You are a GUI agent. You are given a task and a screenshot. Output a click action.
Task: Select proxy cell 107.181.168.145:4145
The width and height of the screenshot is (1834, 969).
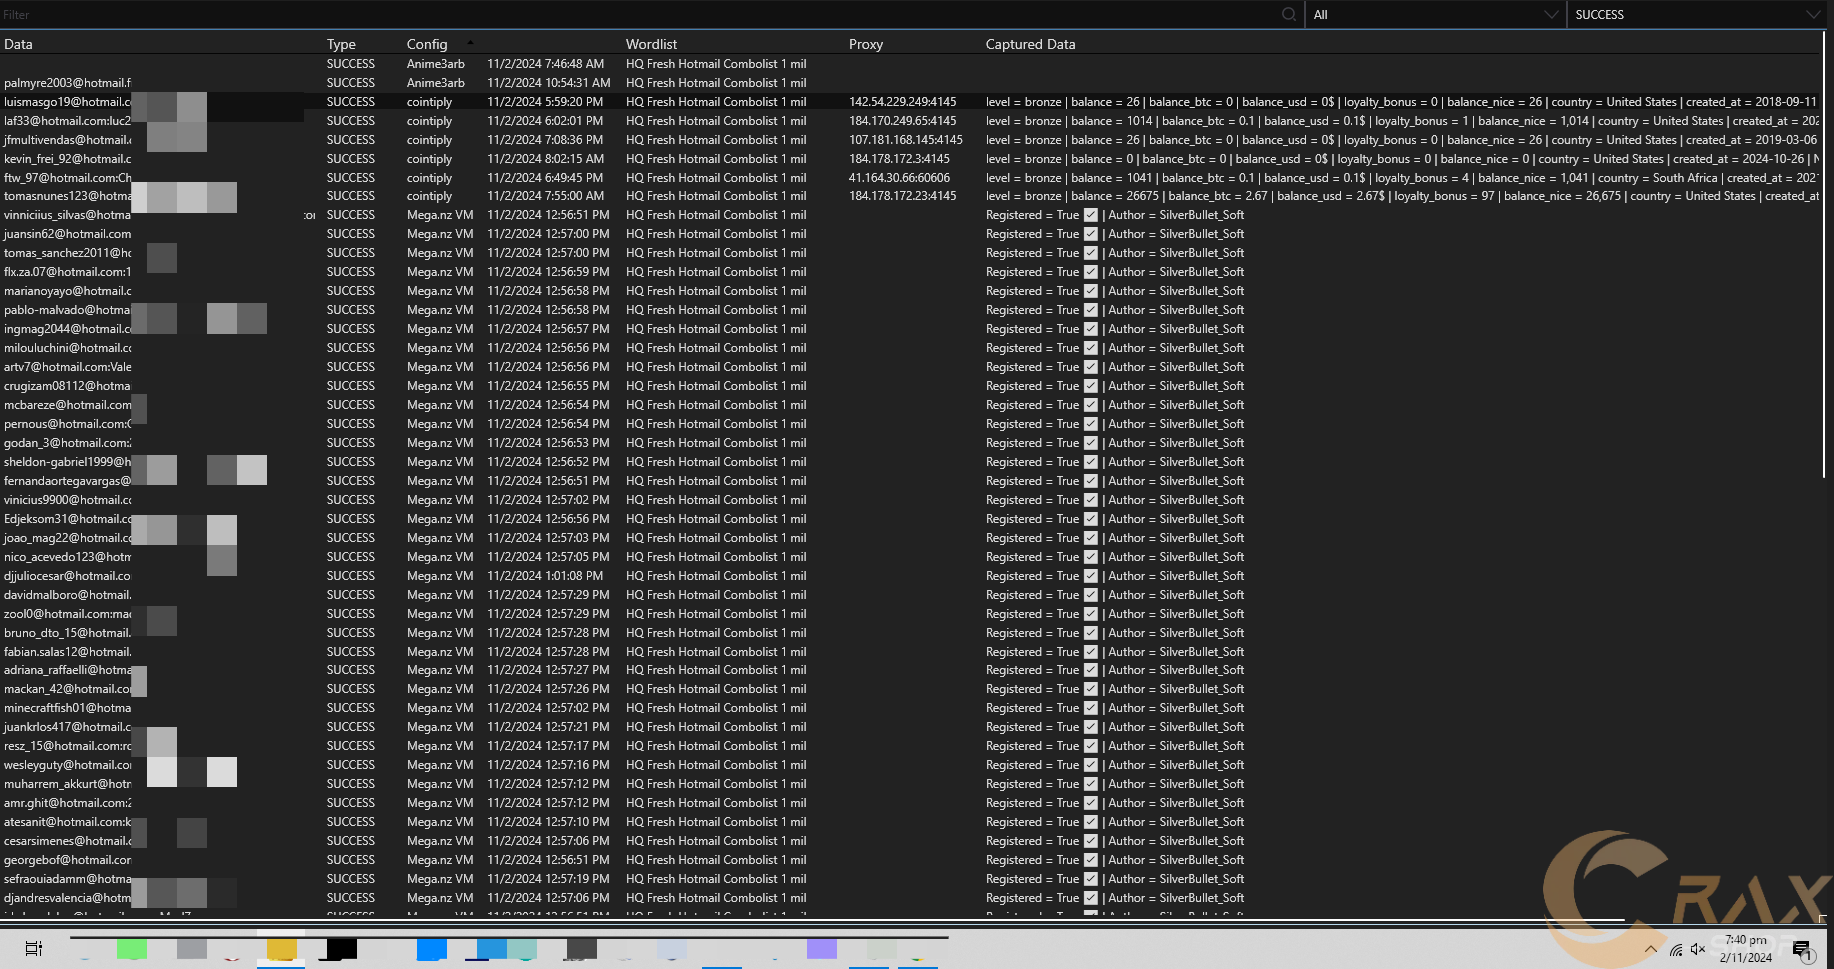[x=905, y=140]
